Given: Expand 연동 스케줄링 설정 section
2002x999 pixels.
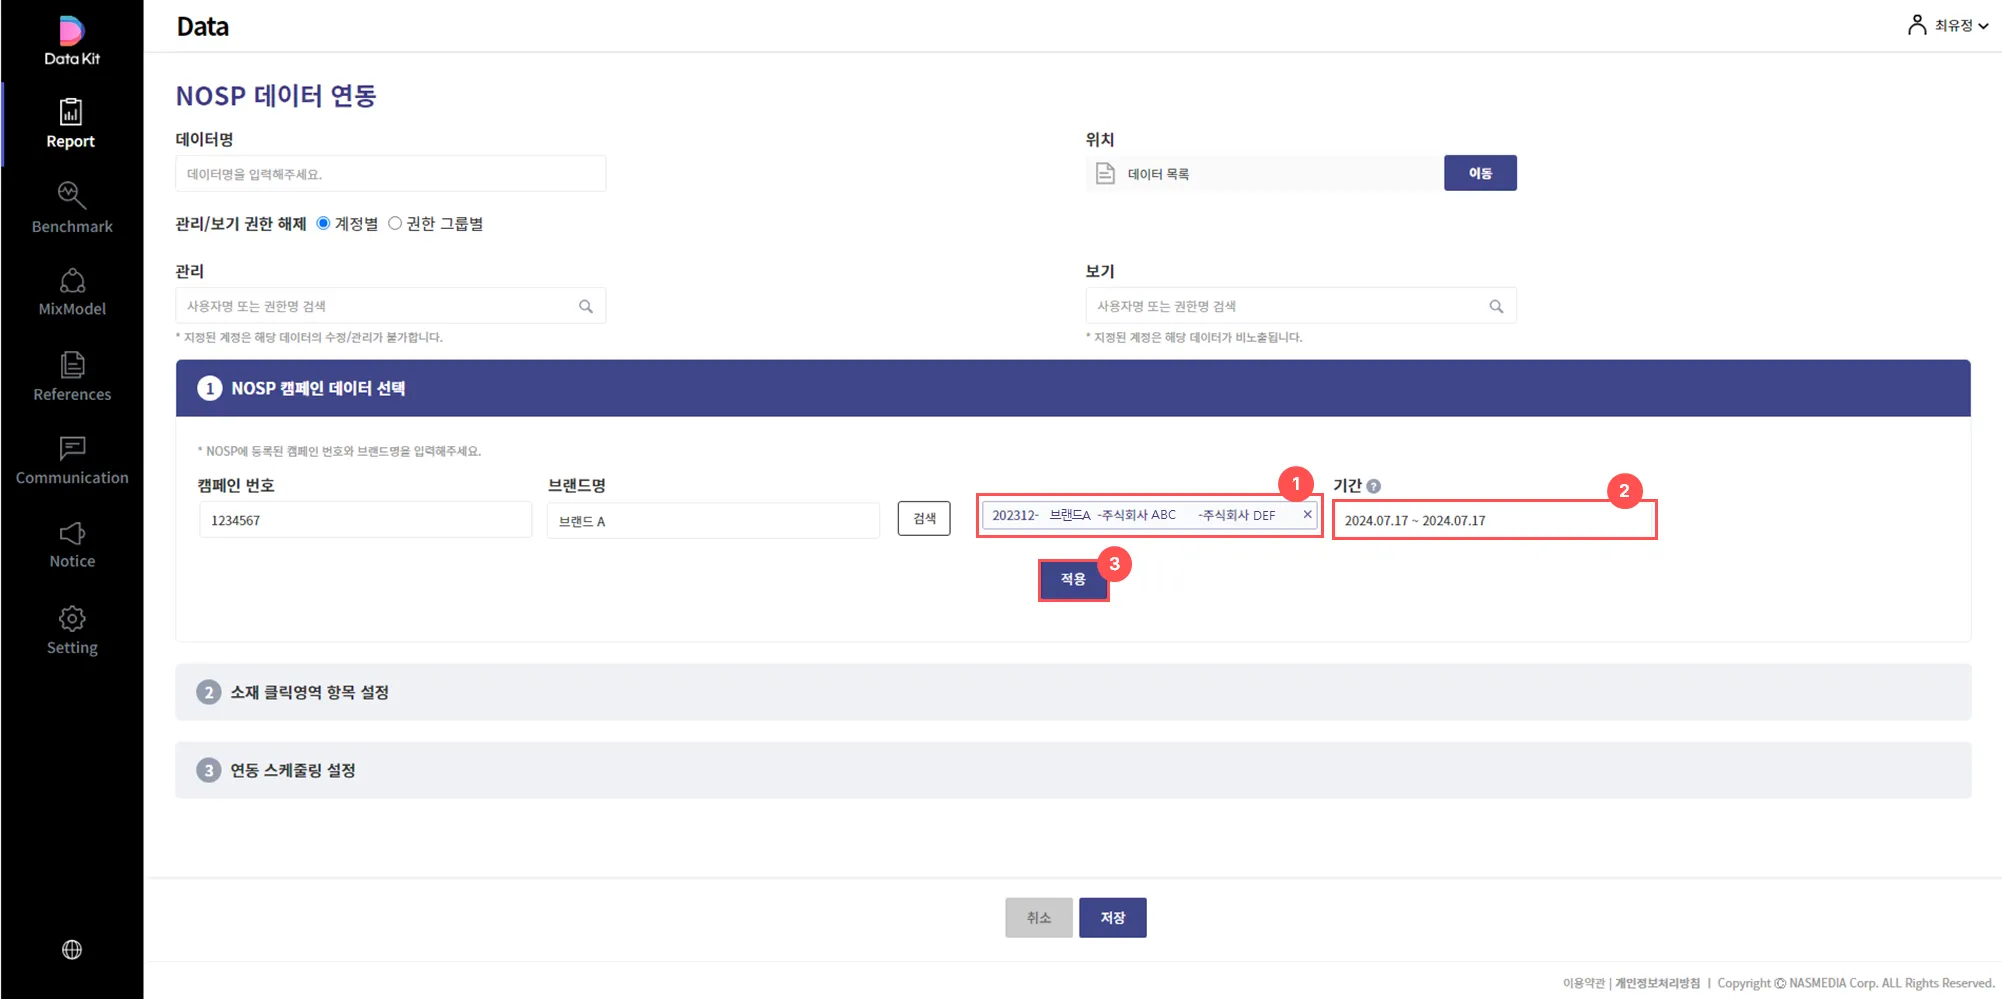Looking at the screenshot, I should point(1073,770).
